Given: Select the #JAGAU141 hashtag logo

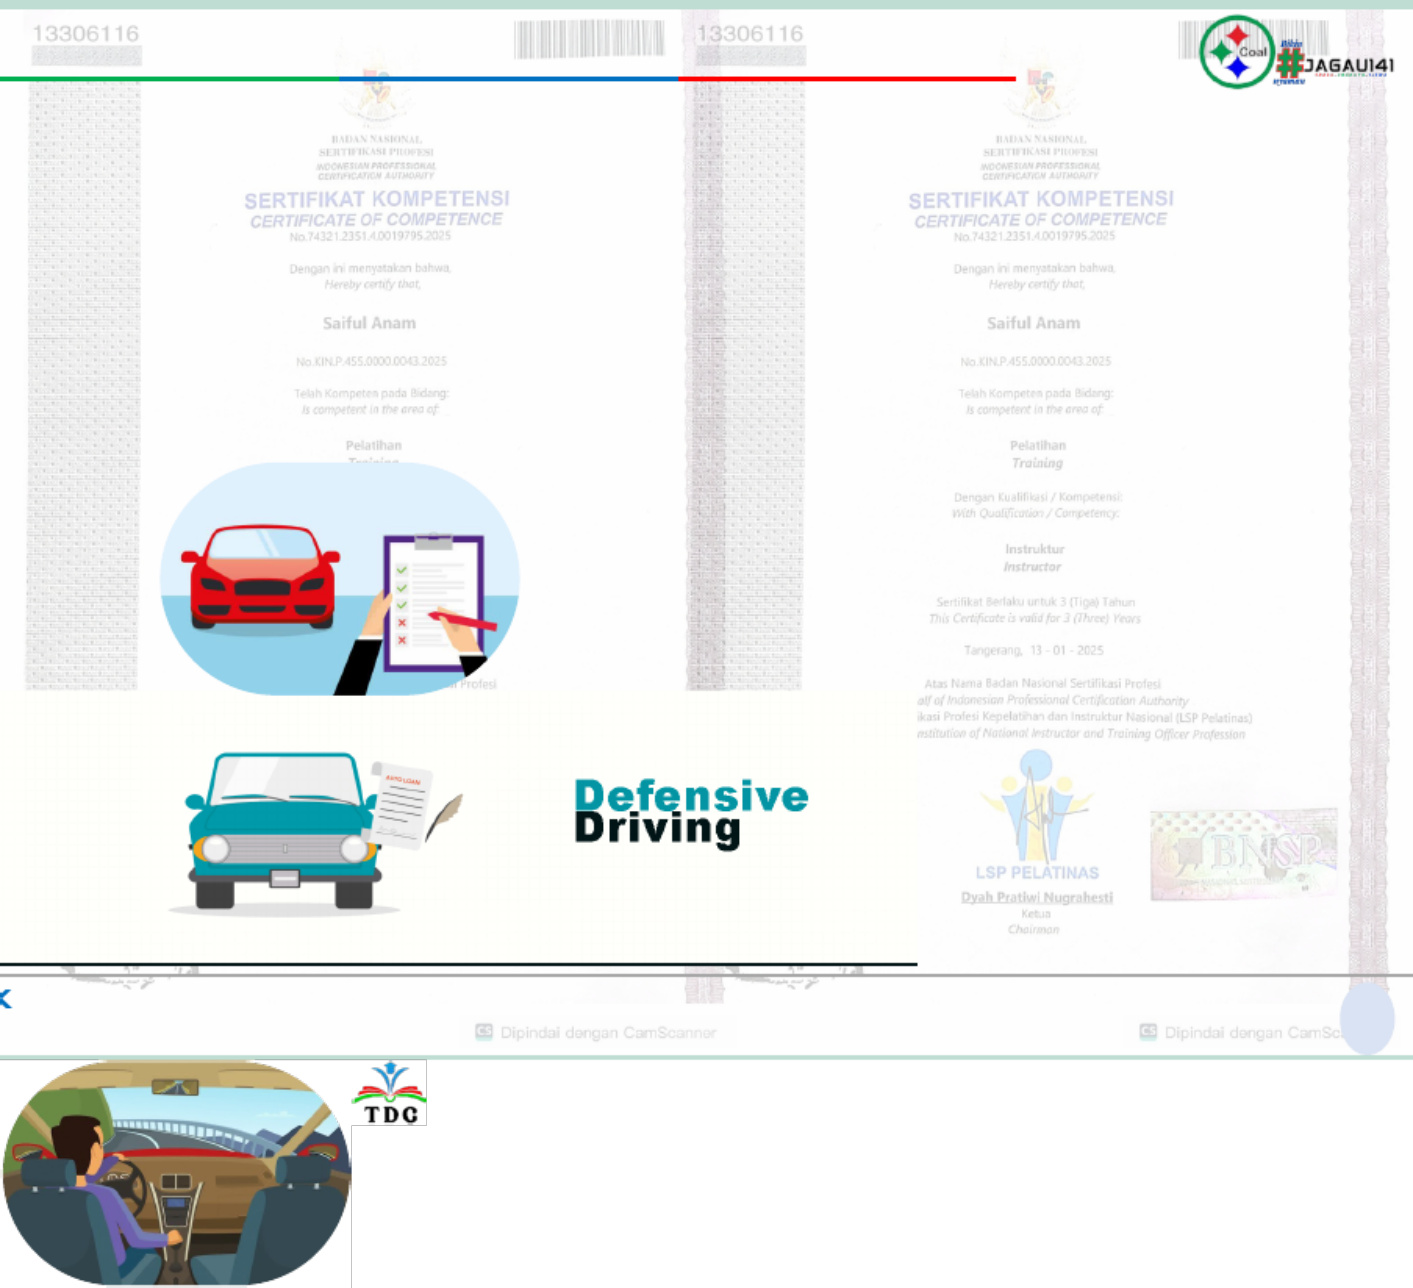Looking at the screenshot, I should point(1335,65).
